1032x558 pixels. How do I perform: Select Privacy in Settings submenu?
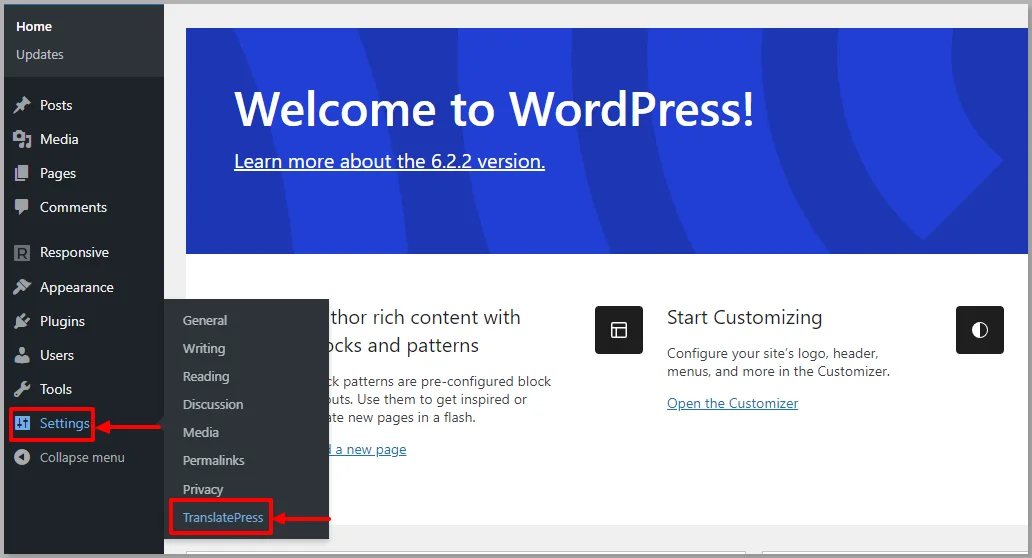pos(203,490)
